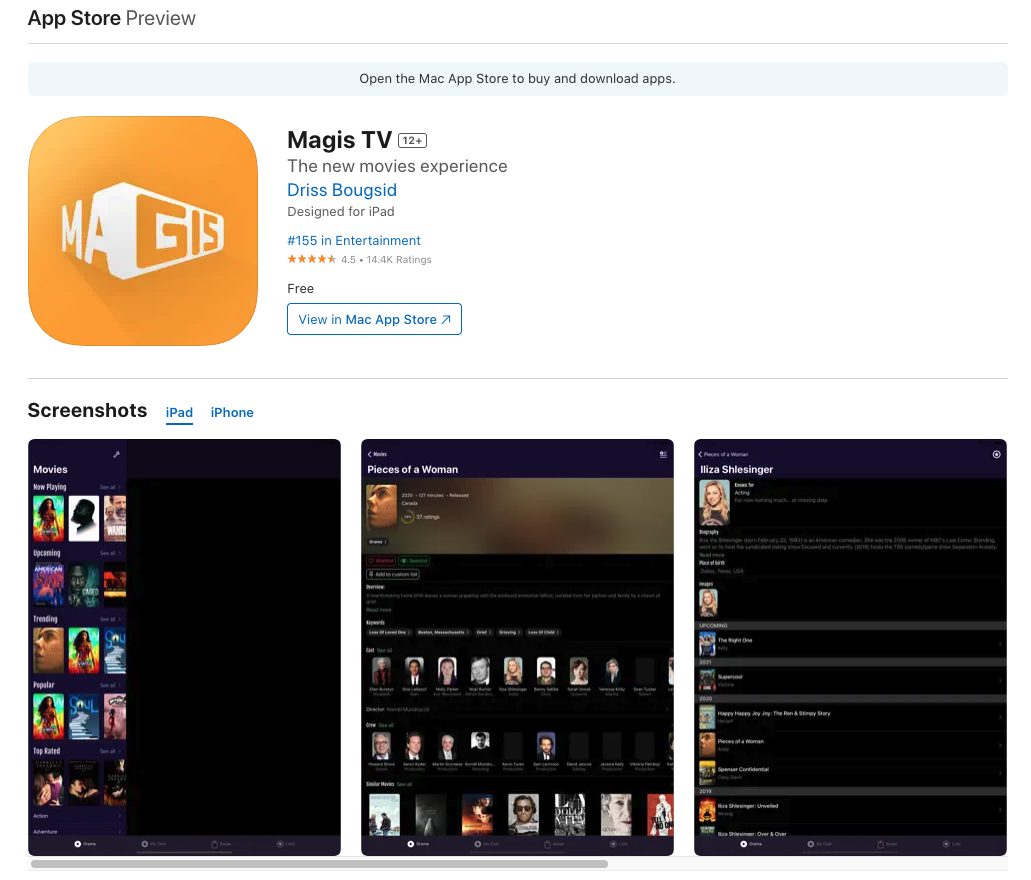Open the Pieces of a Woman screenshot
The width and height of the screenshot is (1031, 880).
click(x=517, y=647)
